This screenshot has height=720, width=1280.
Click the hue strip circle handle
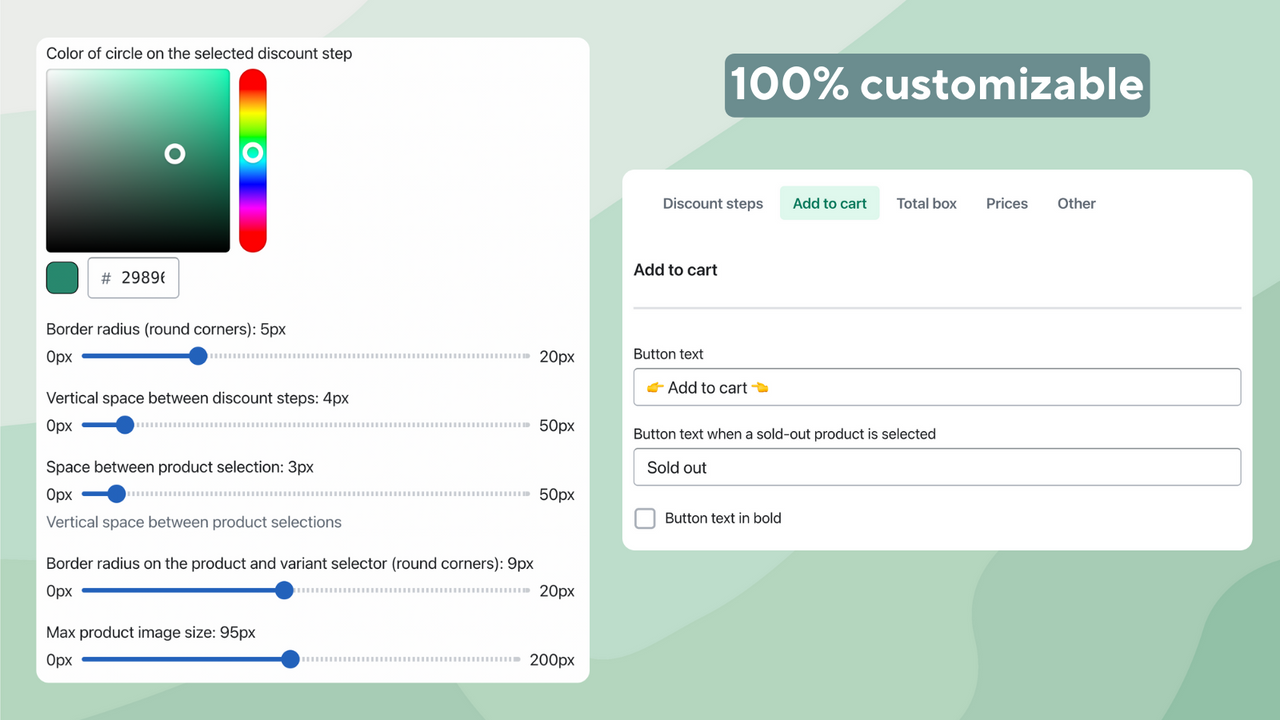(x=253, y=152)
